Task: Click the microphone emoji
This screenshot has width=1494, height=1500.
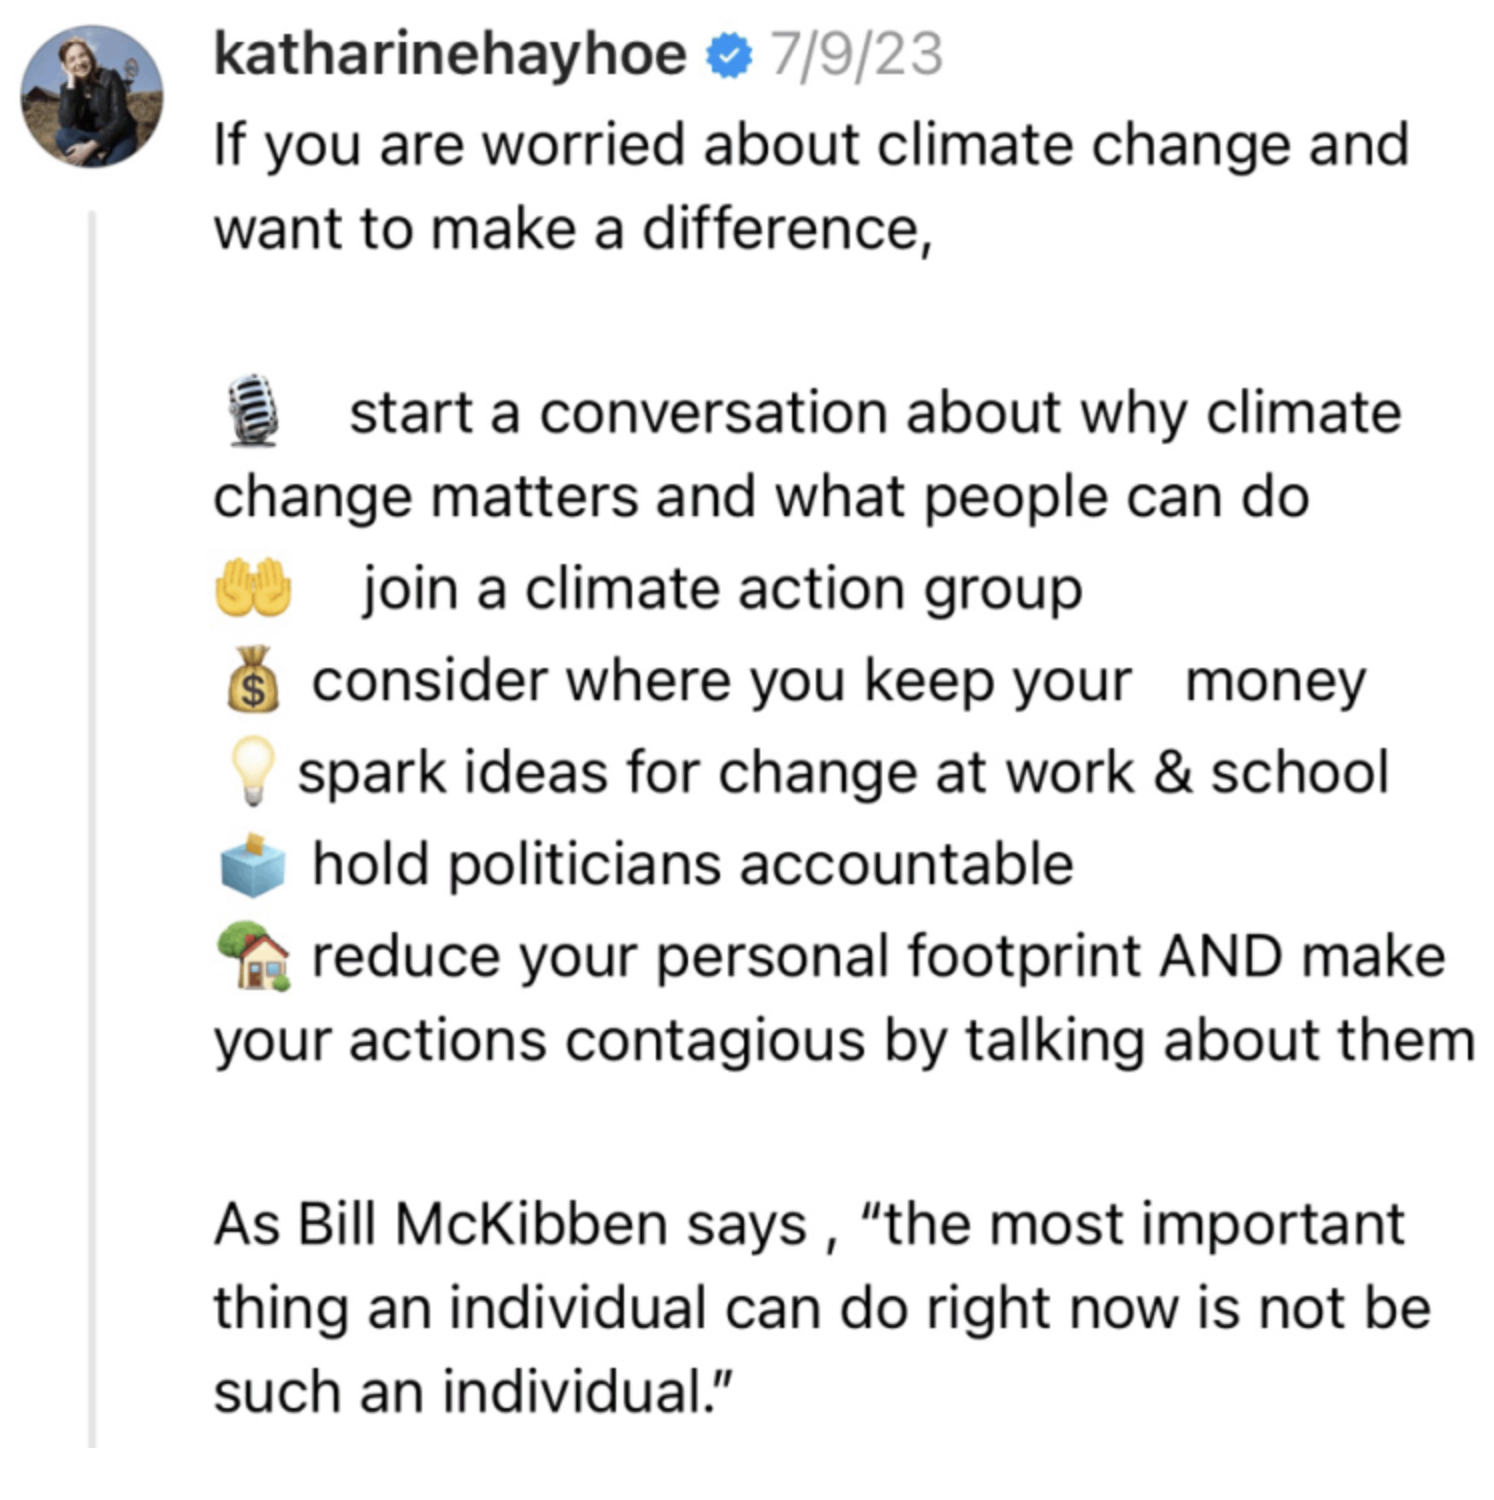Action: click(251, 409)
